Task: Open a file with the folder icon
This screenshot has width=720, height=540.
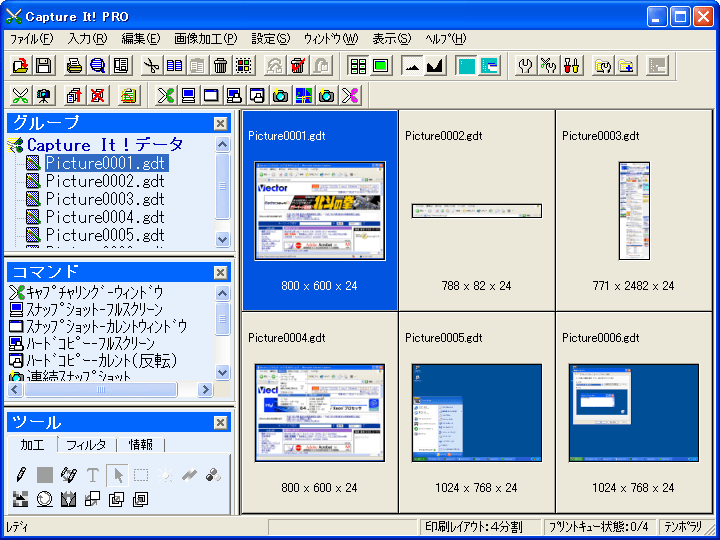Action: [21, 66]
